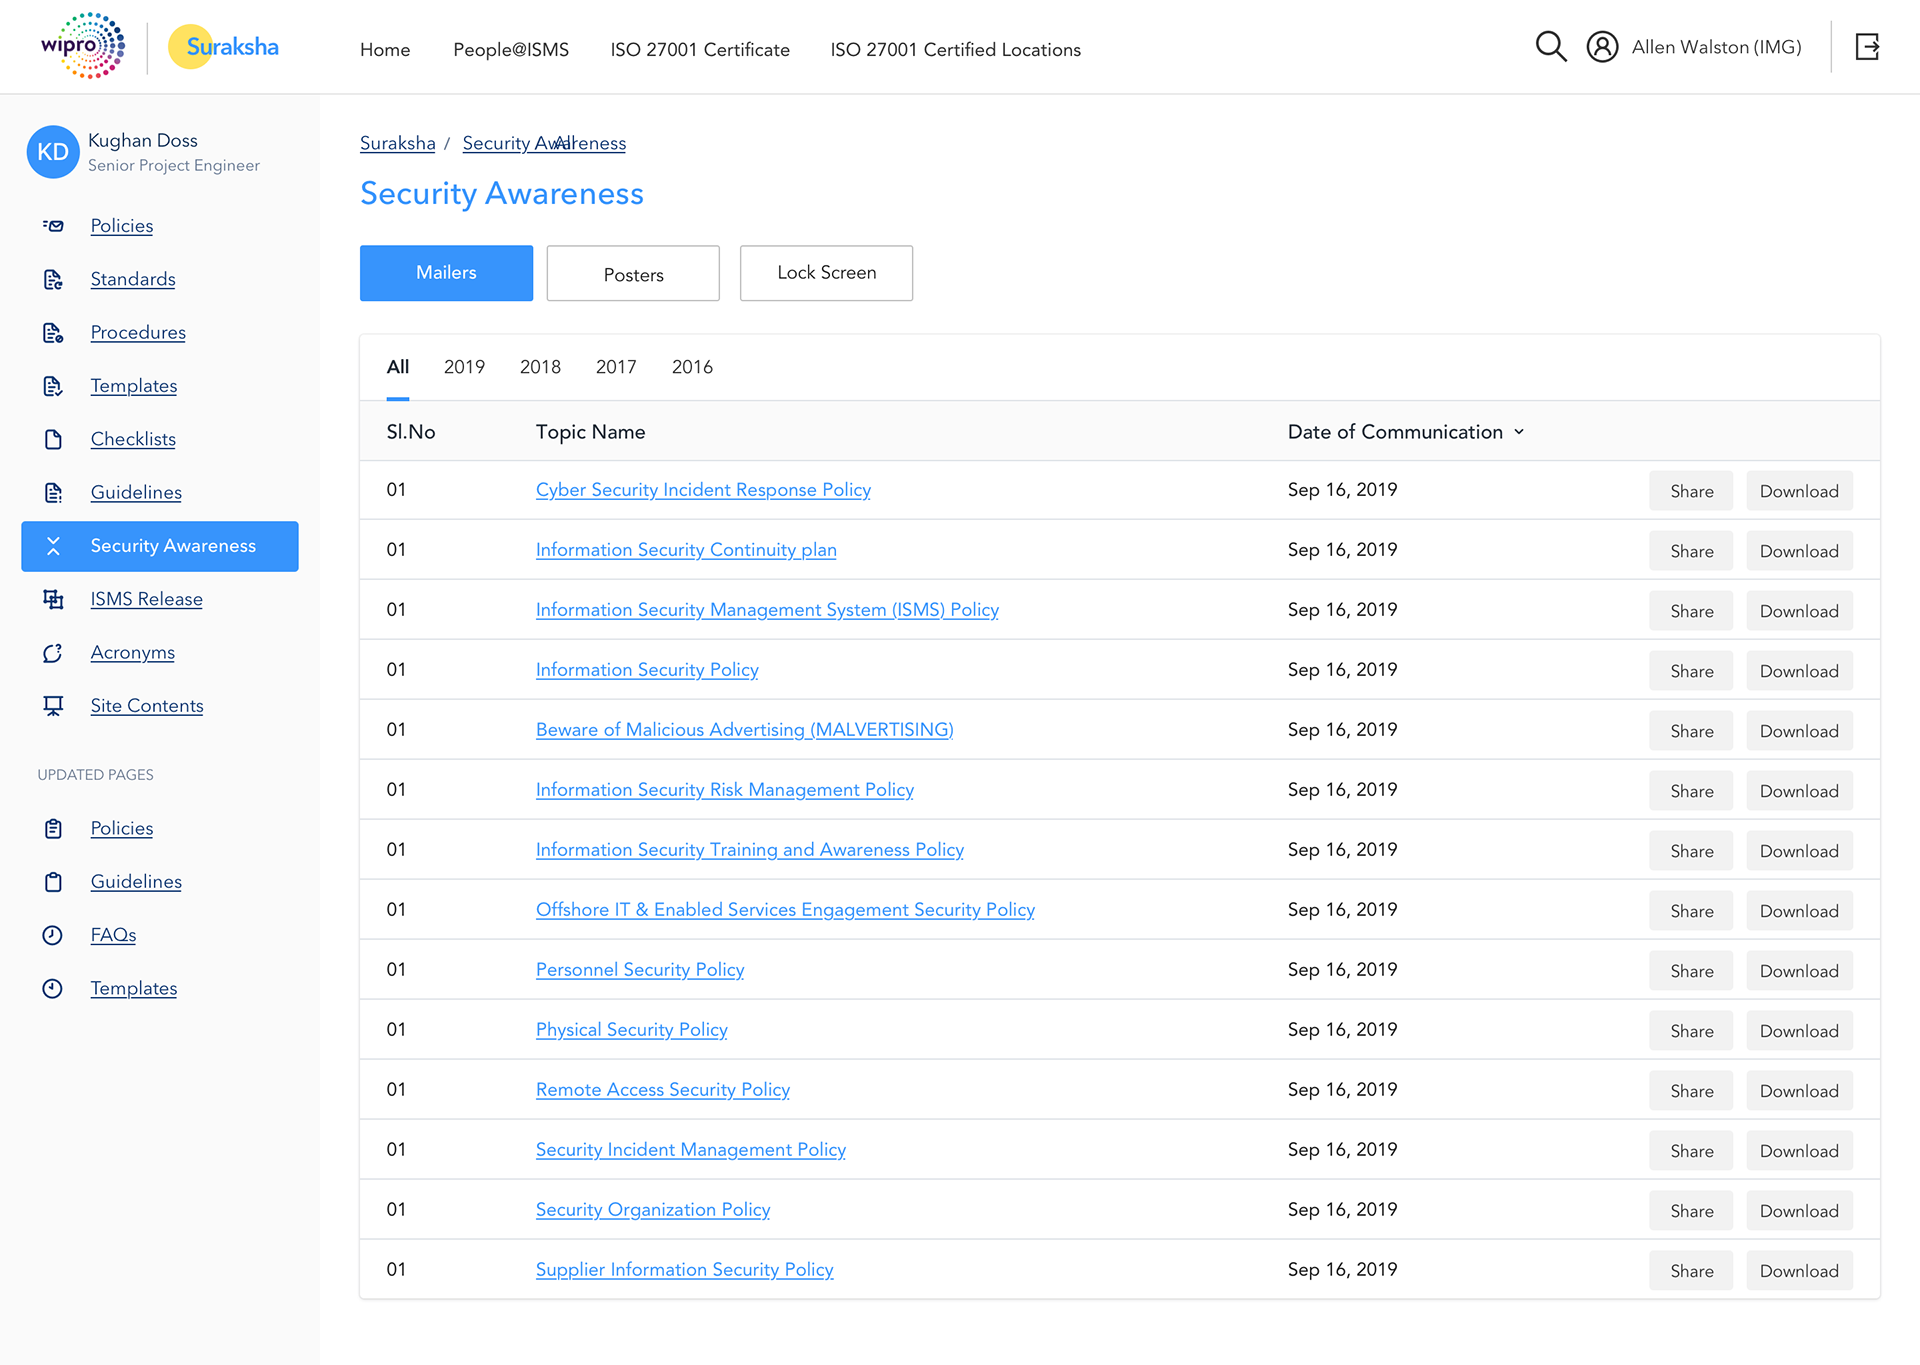Viewport: 1920px width, 1365px height.
Task: Share the Cyber Security Incident Response Policy
Action: click(x=1691, y=491)
